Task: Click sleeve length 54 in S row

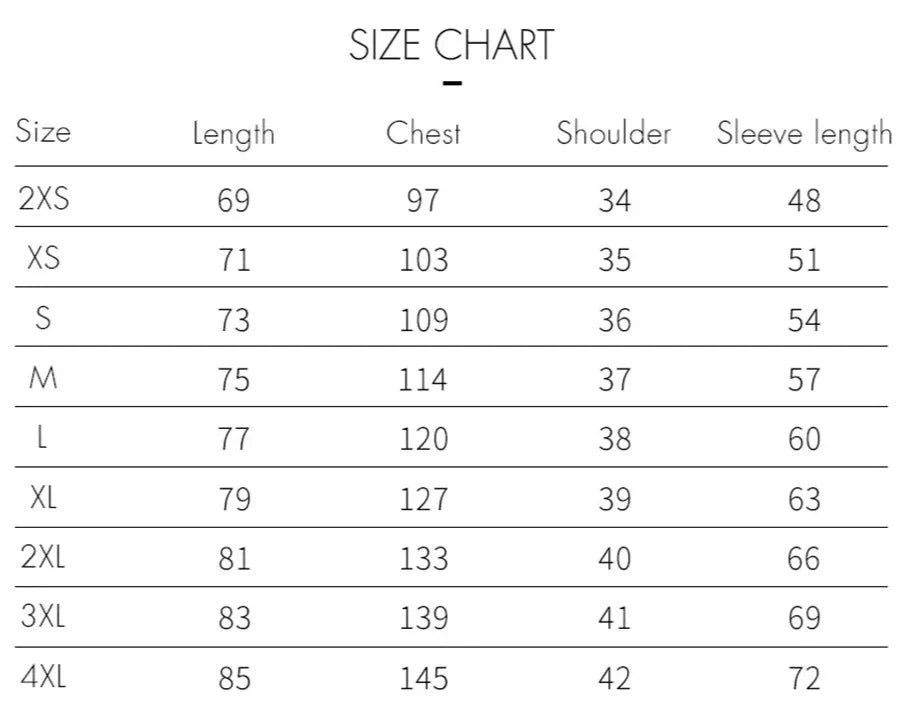Action: click(804, 320)
